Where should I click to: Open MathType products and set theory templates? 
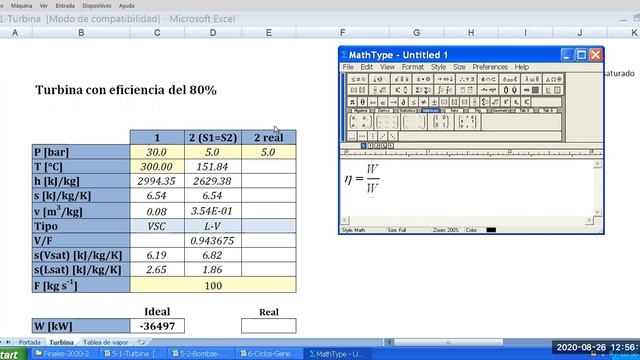click(510, 90)
